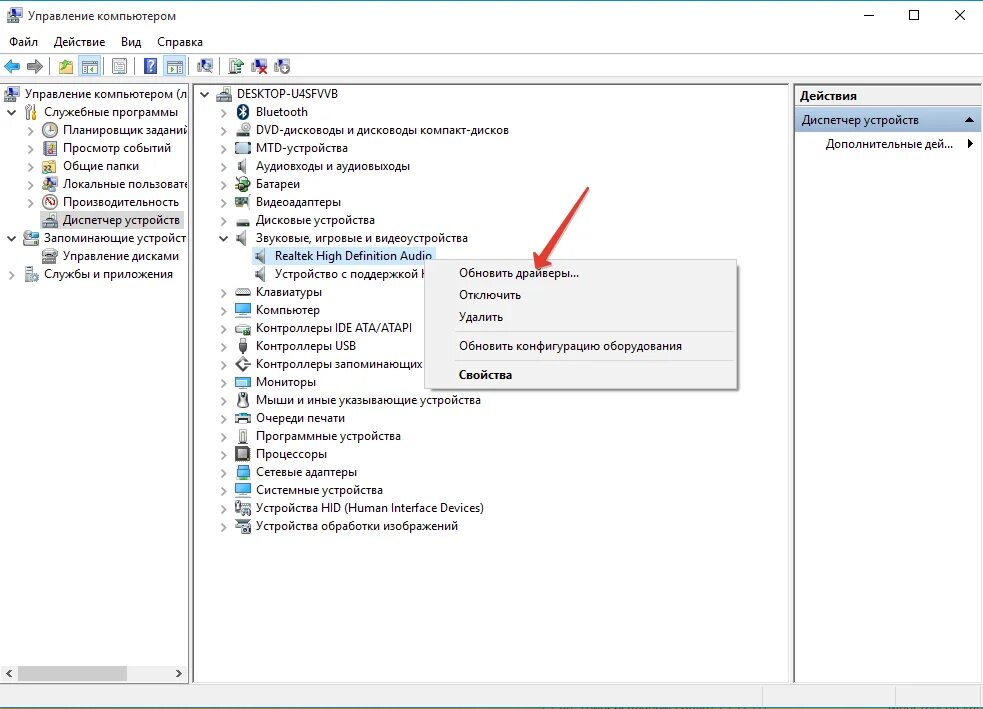Click left pane horizontal scrollbar right arrow
The image size is (983, 709).
click(x=179, y=673)
